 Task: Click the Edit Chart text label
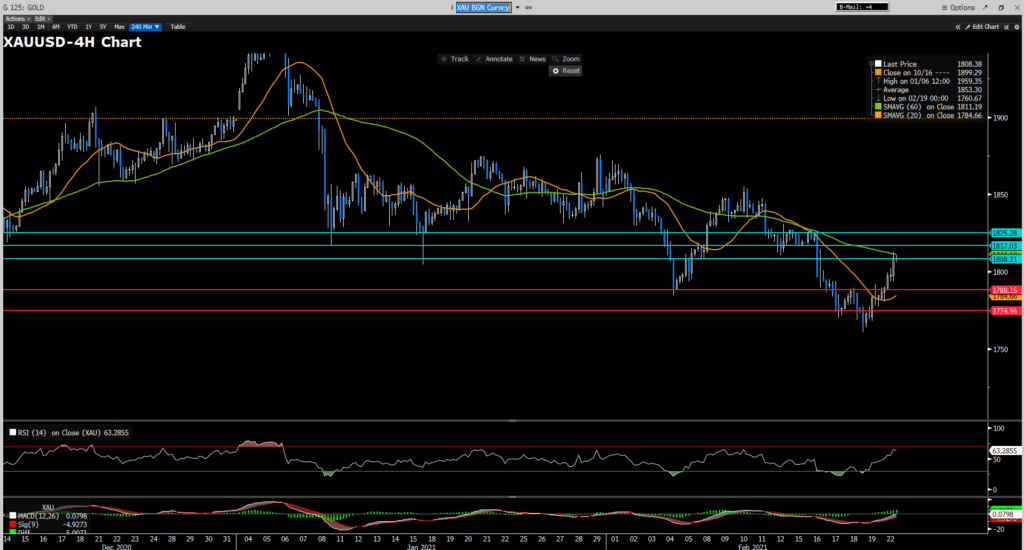tap(985, 27)
